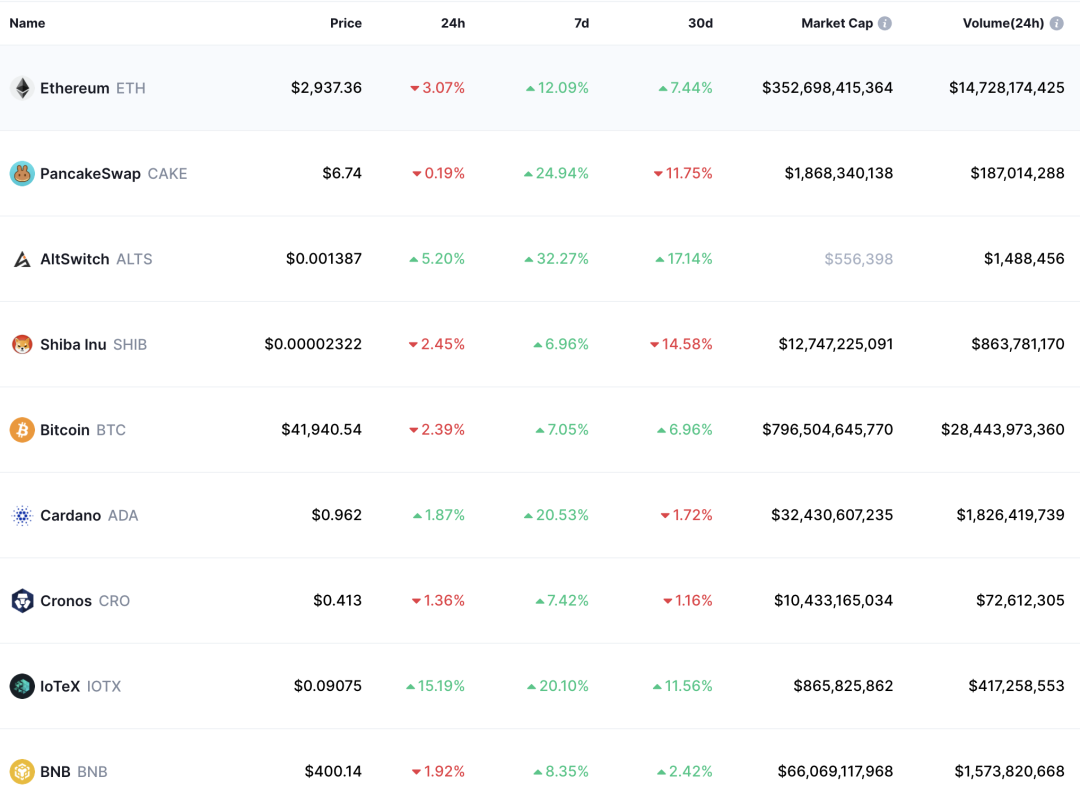Screen dimensions: 1080x794
Task: Click the AltSwitch logo icon
Action: tap(22, 259)
